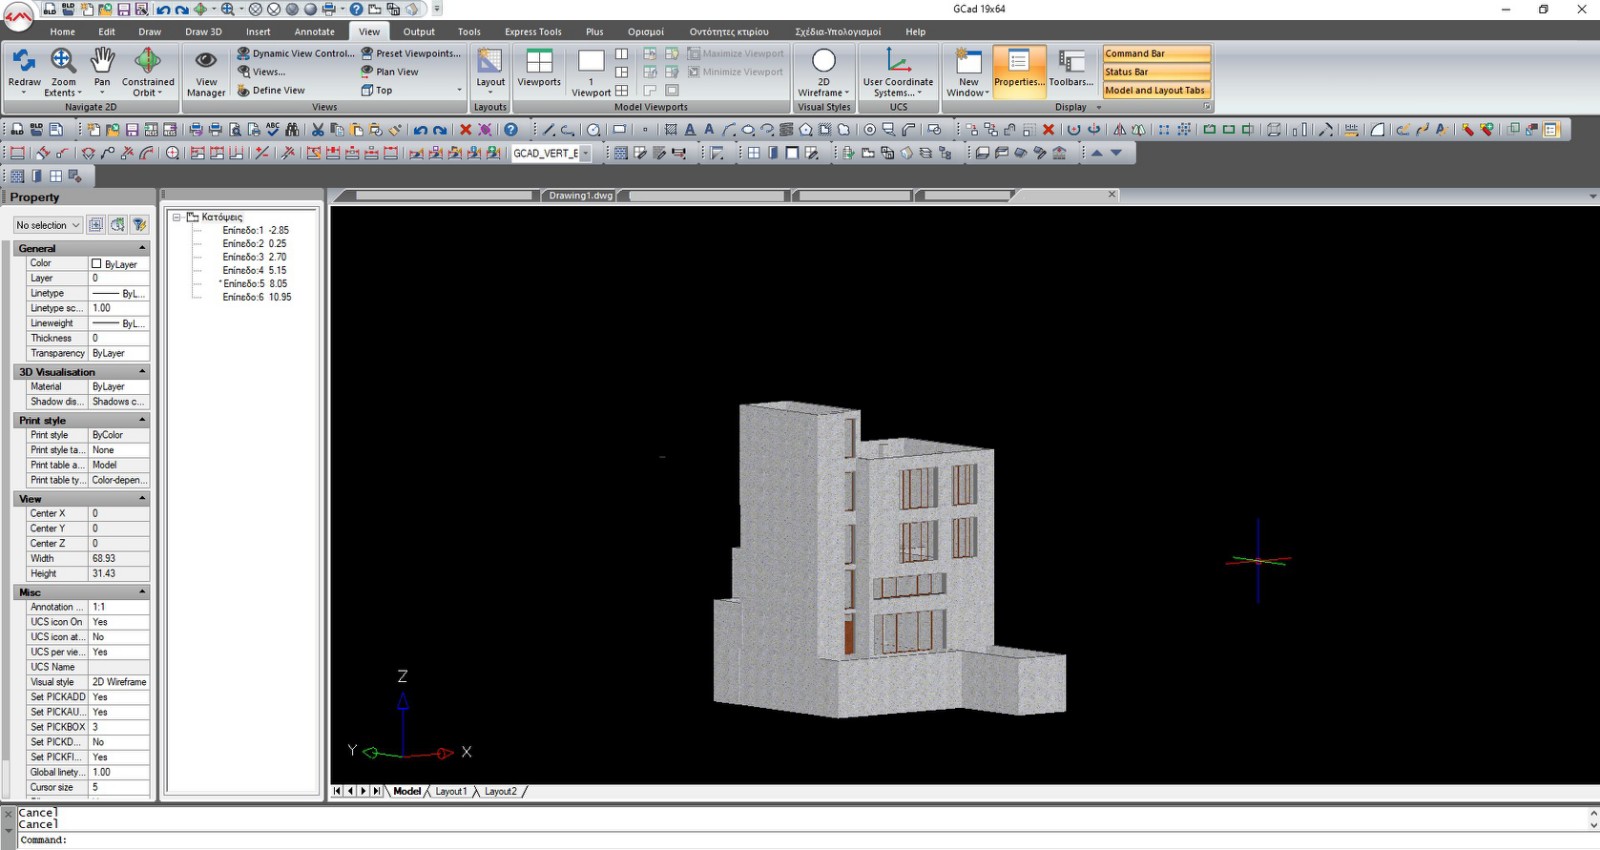
Task: Toggle the Status Bar display
Action: pos(1156,71)
